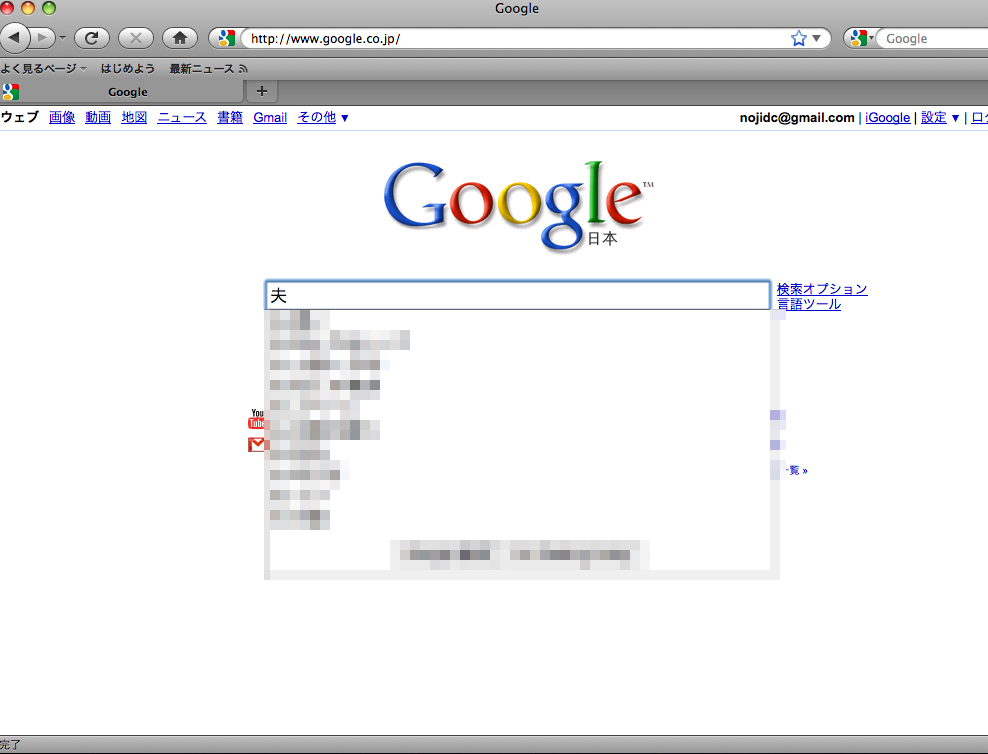Open the 画像 (Images) link

click(62, 117)
